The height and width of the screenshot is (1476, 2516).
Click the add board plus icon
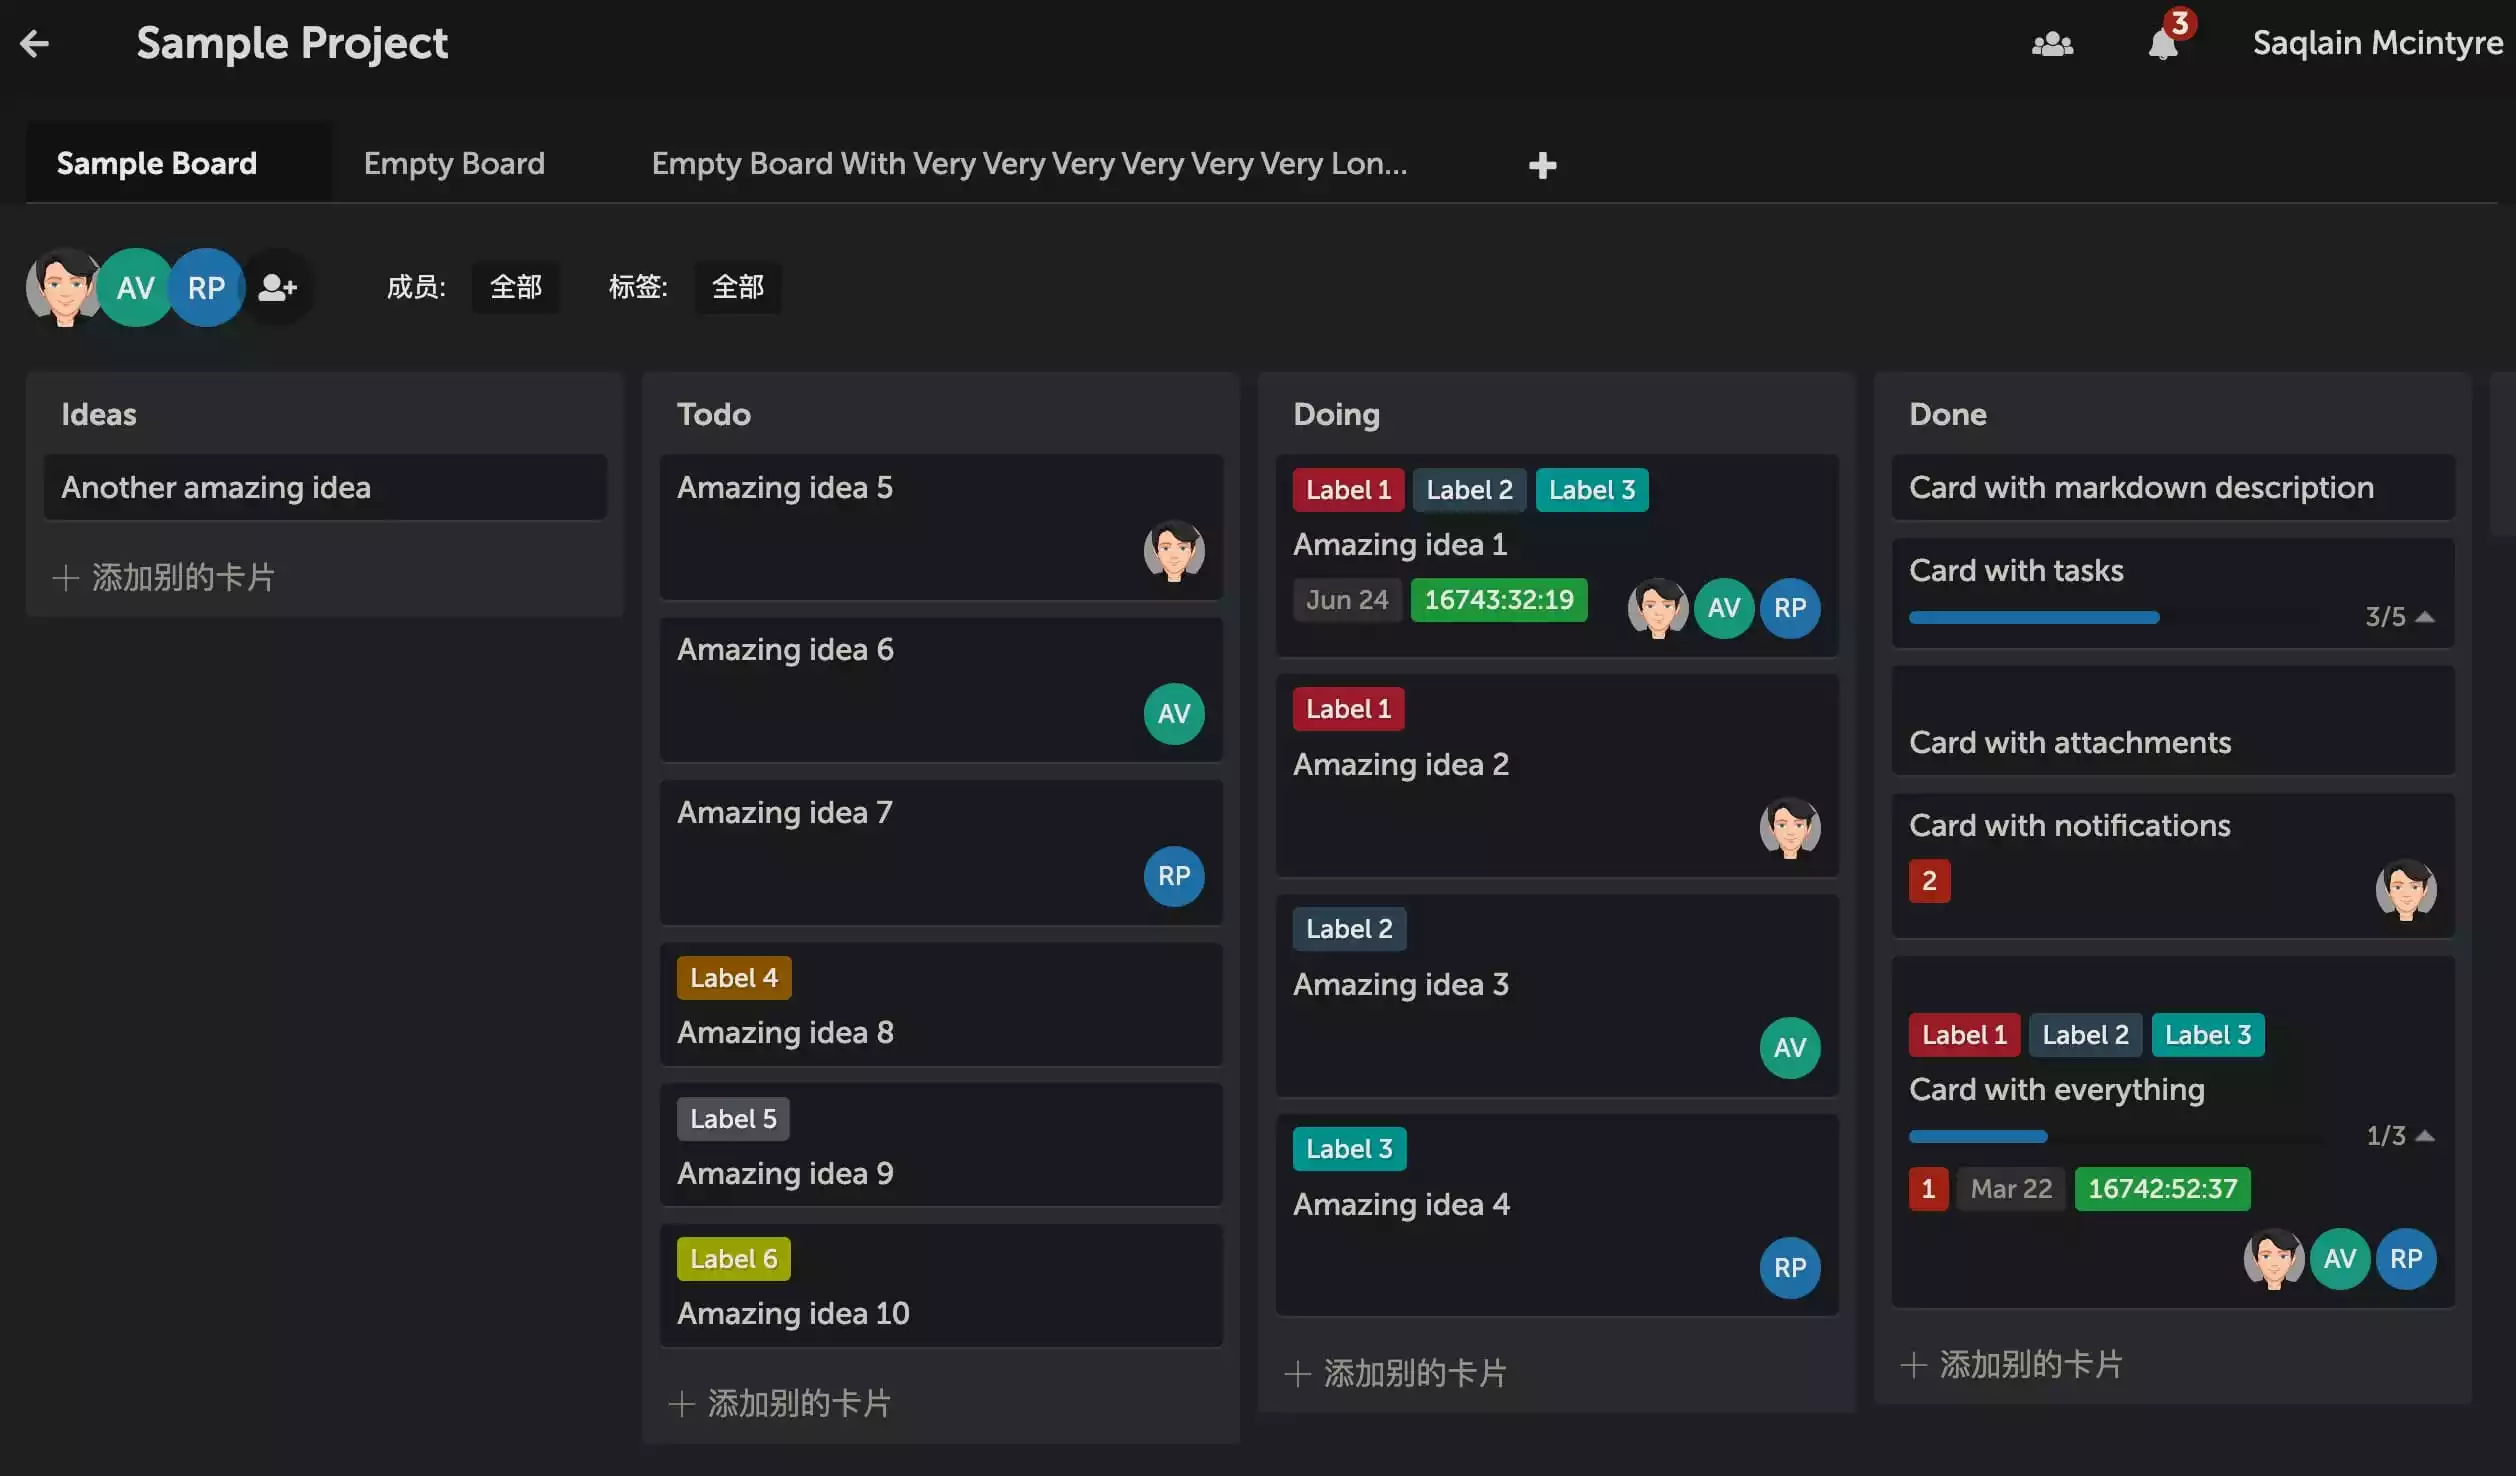[x=1542, y=165]
